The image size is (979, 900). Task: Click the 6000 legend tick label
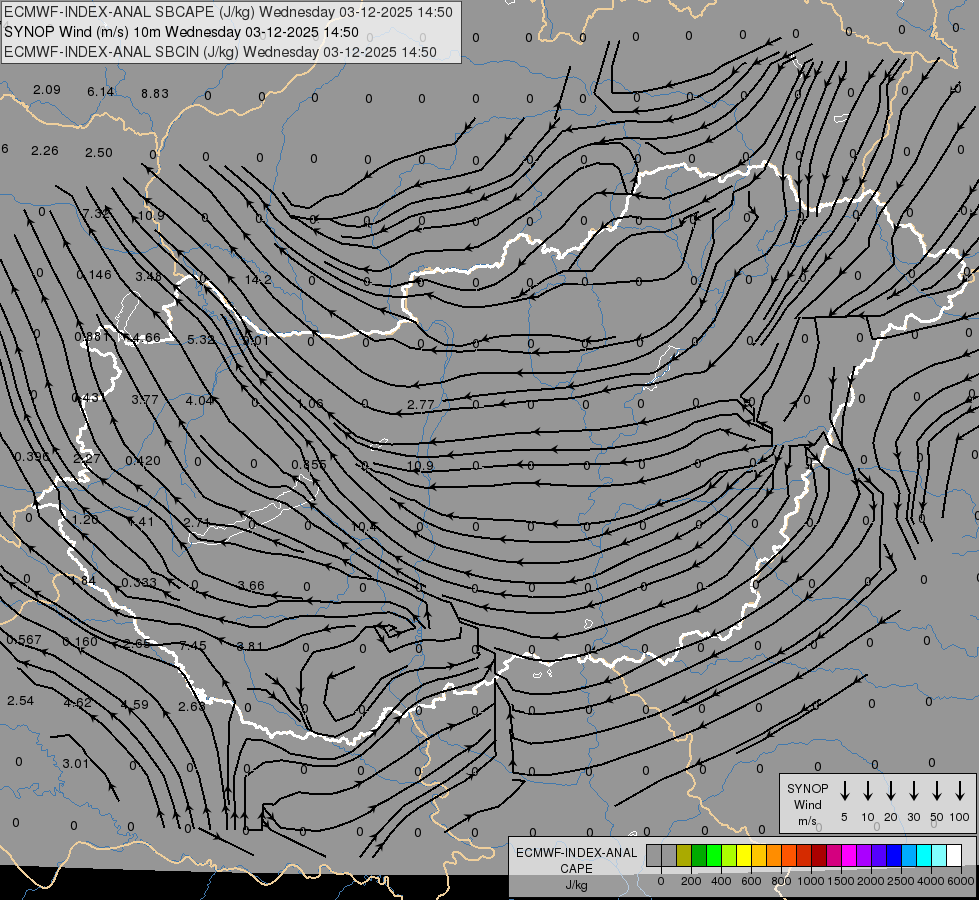click(x=960, y=881)
